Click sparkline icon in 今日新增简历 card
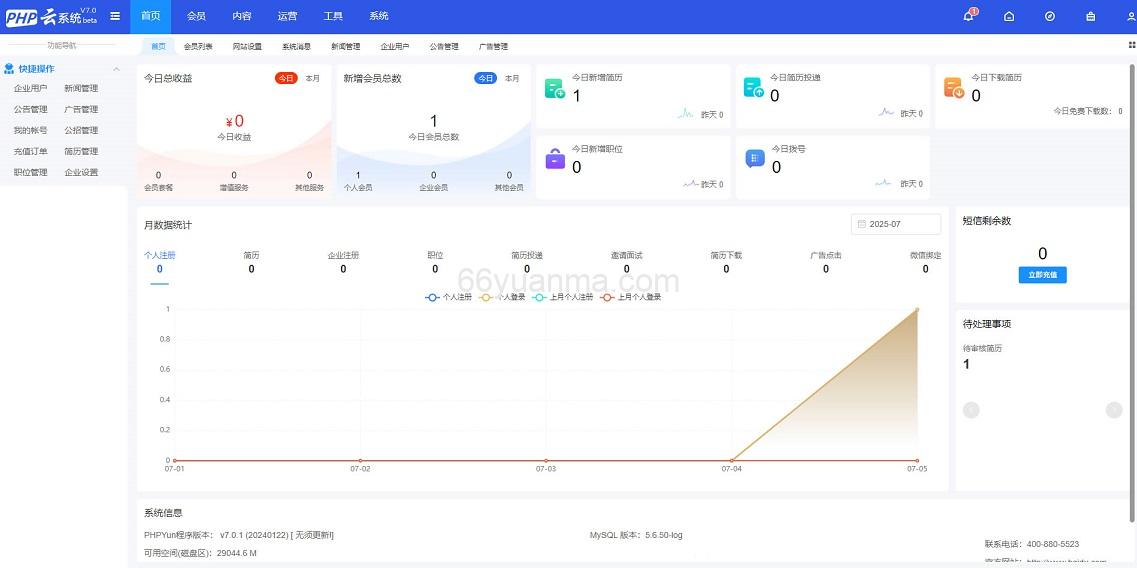The image size is (1137, 568). click(685, 113)
